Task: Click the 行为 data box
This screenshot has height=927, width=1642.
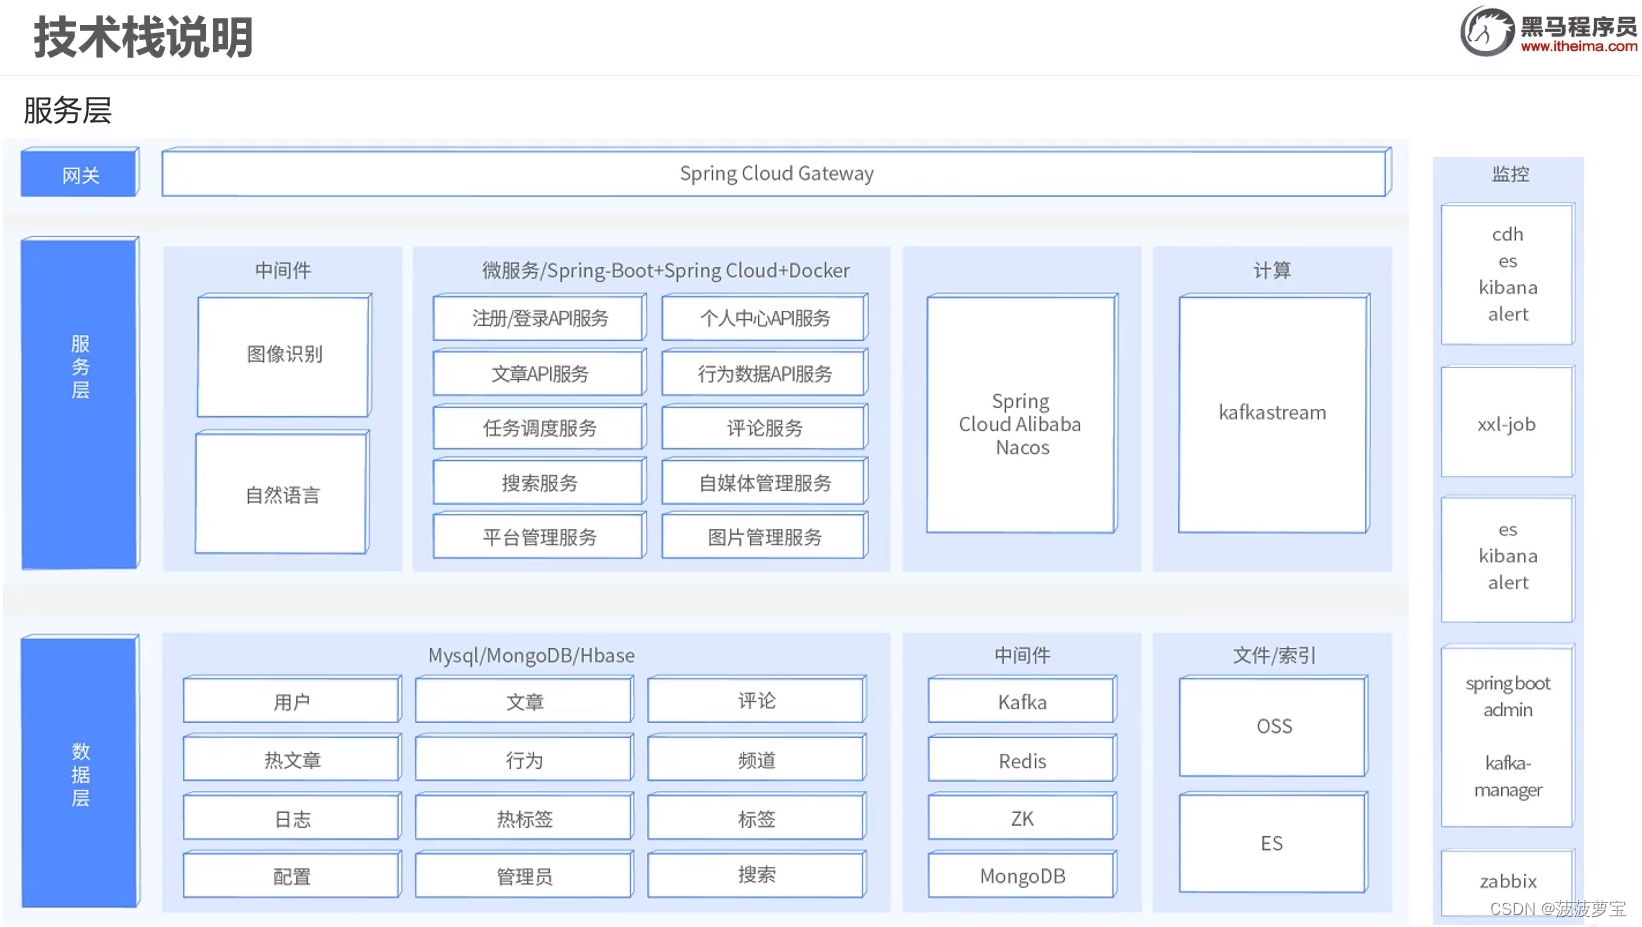Action: coord(524,758)
